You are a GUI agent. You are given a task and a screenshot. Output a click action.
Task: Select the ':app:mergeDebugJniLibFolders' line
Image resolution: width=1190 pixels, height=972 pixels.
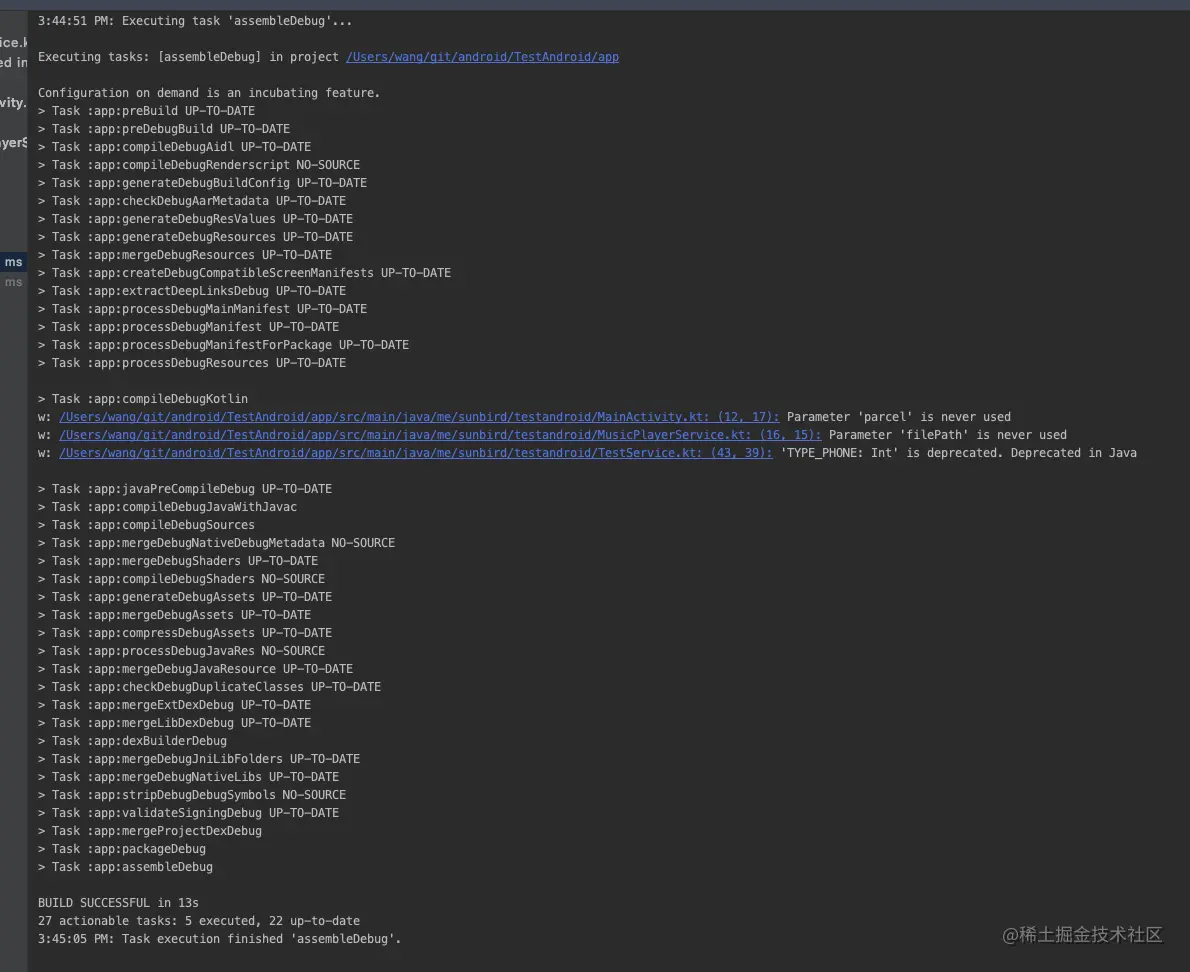pos(199,760)
